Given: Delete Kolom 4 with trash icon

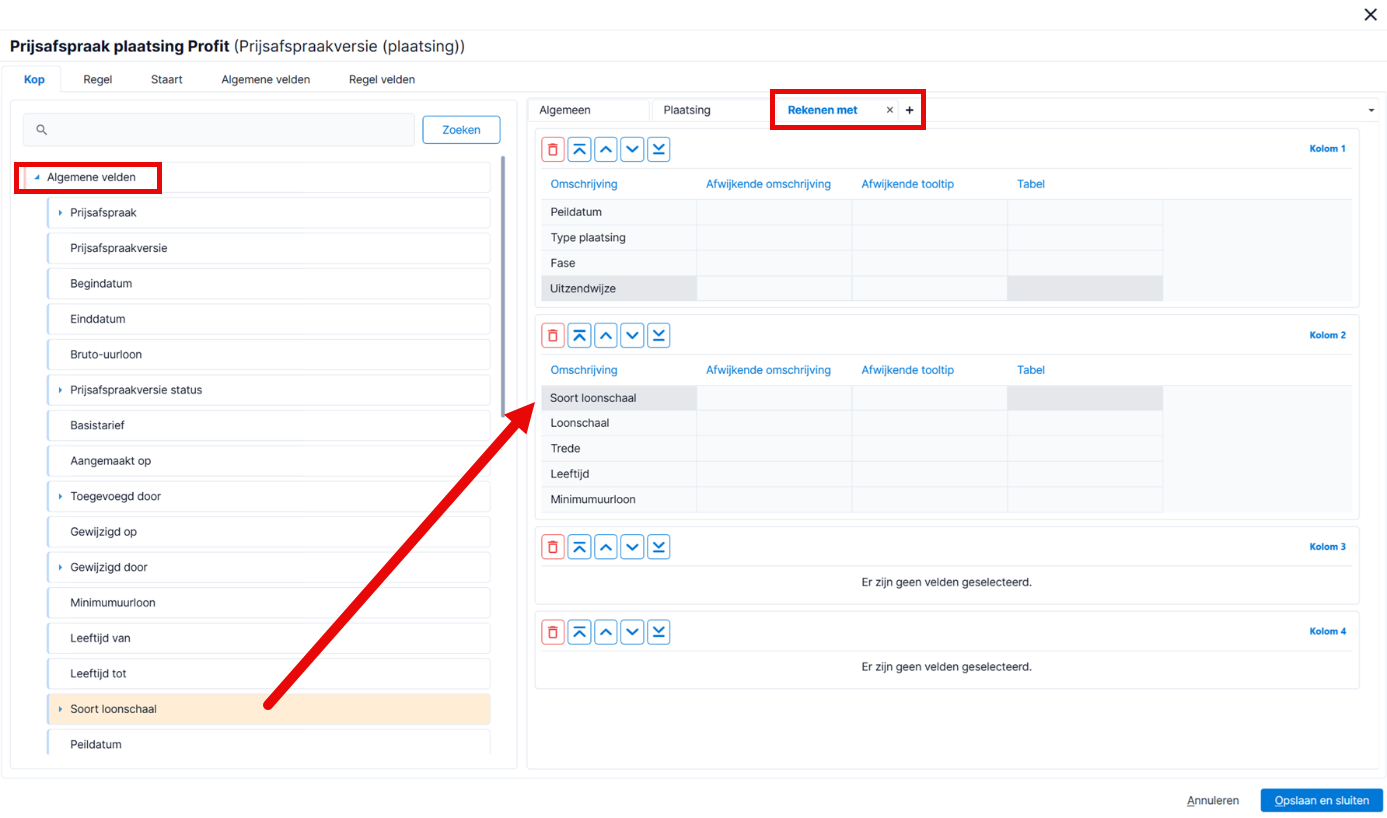Looking at the screenshot, I should click(553, 632).
